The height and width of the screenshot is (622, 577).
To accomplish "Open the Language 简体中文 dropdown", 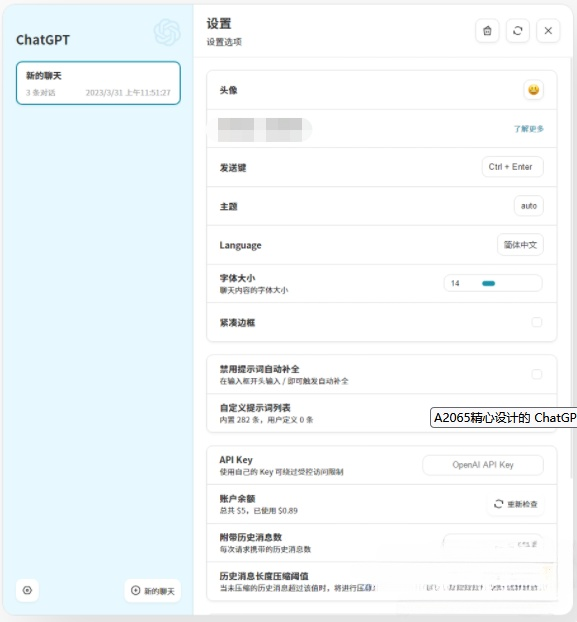I will point(520,245).
